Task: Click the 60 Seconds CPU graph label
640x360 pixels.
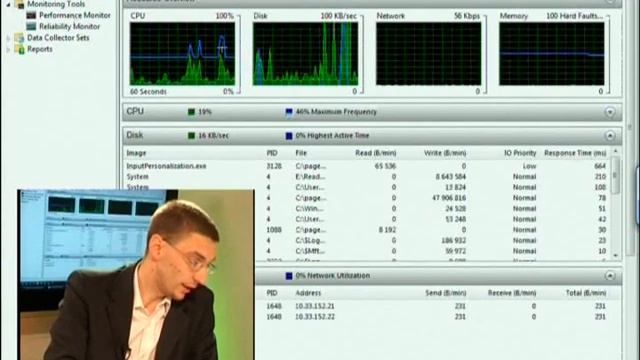Action: tap(148, 92)
